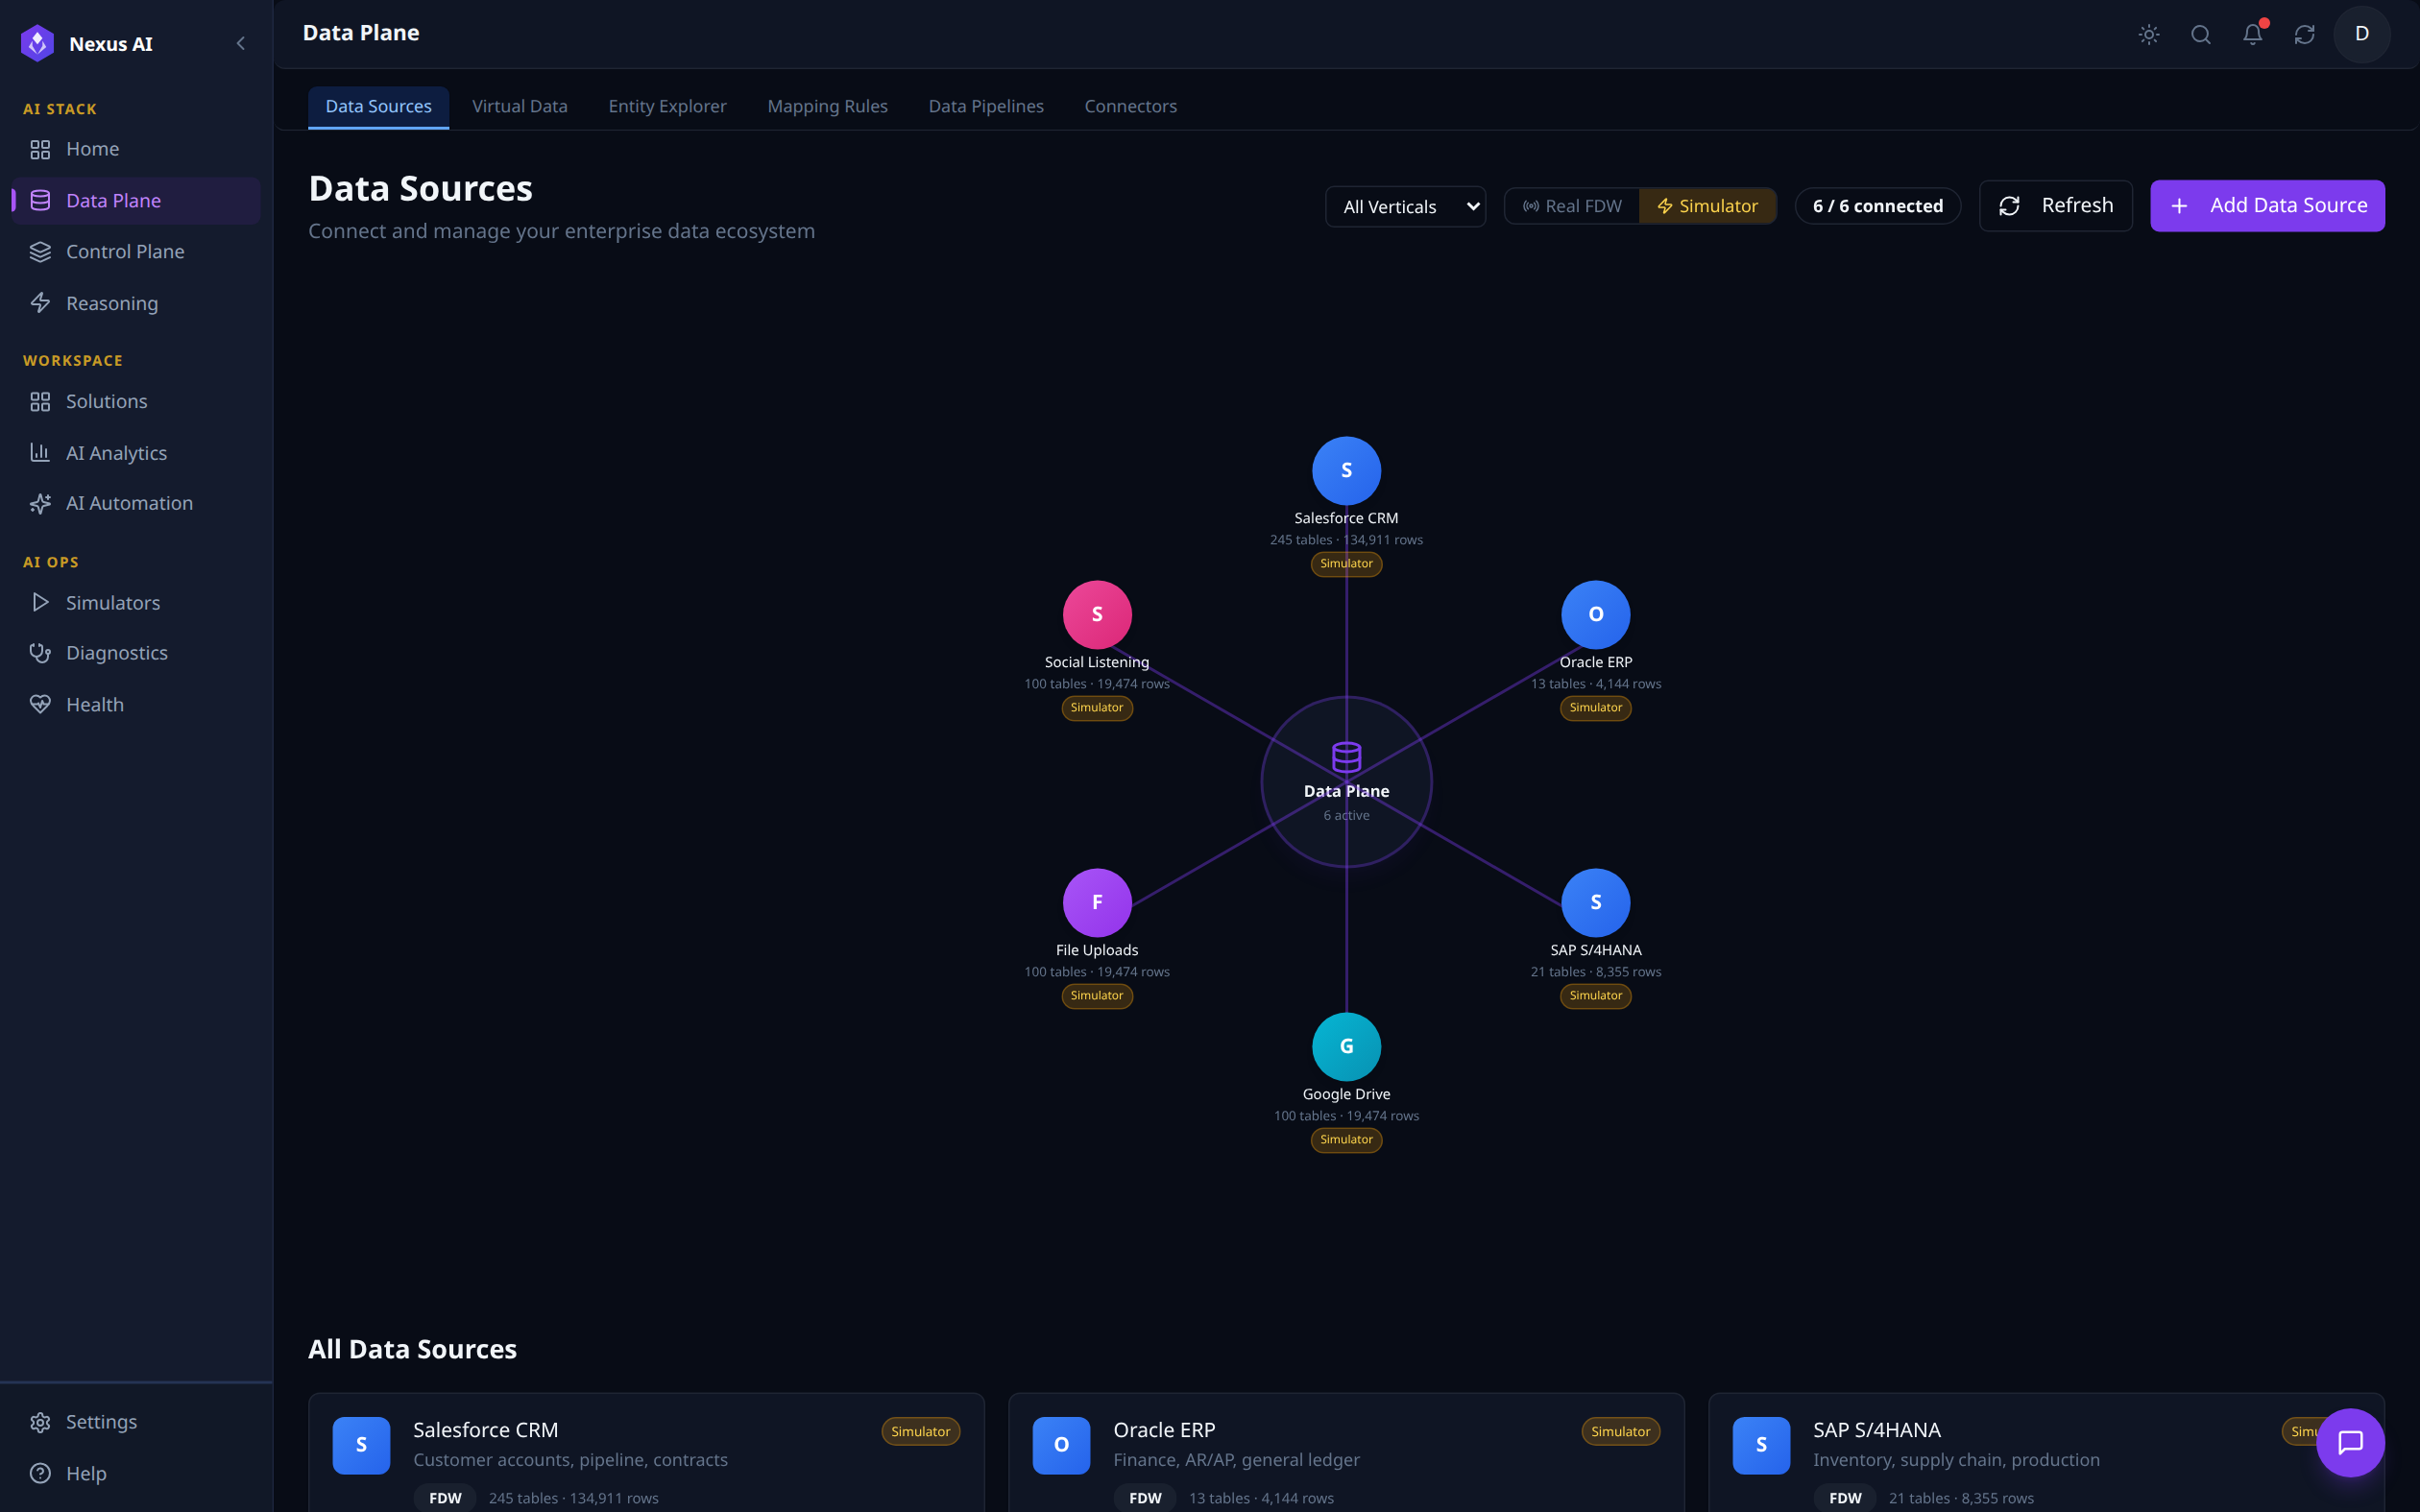2420x1512 pixels.
Task: Click the '6 active' hub label
Action: [x=1346, y=816]
